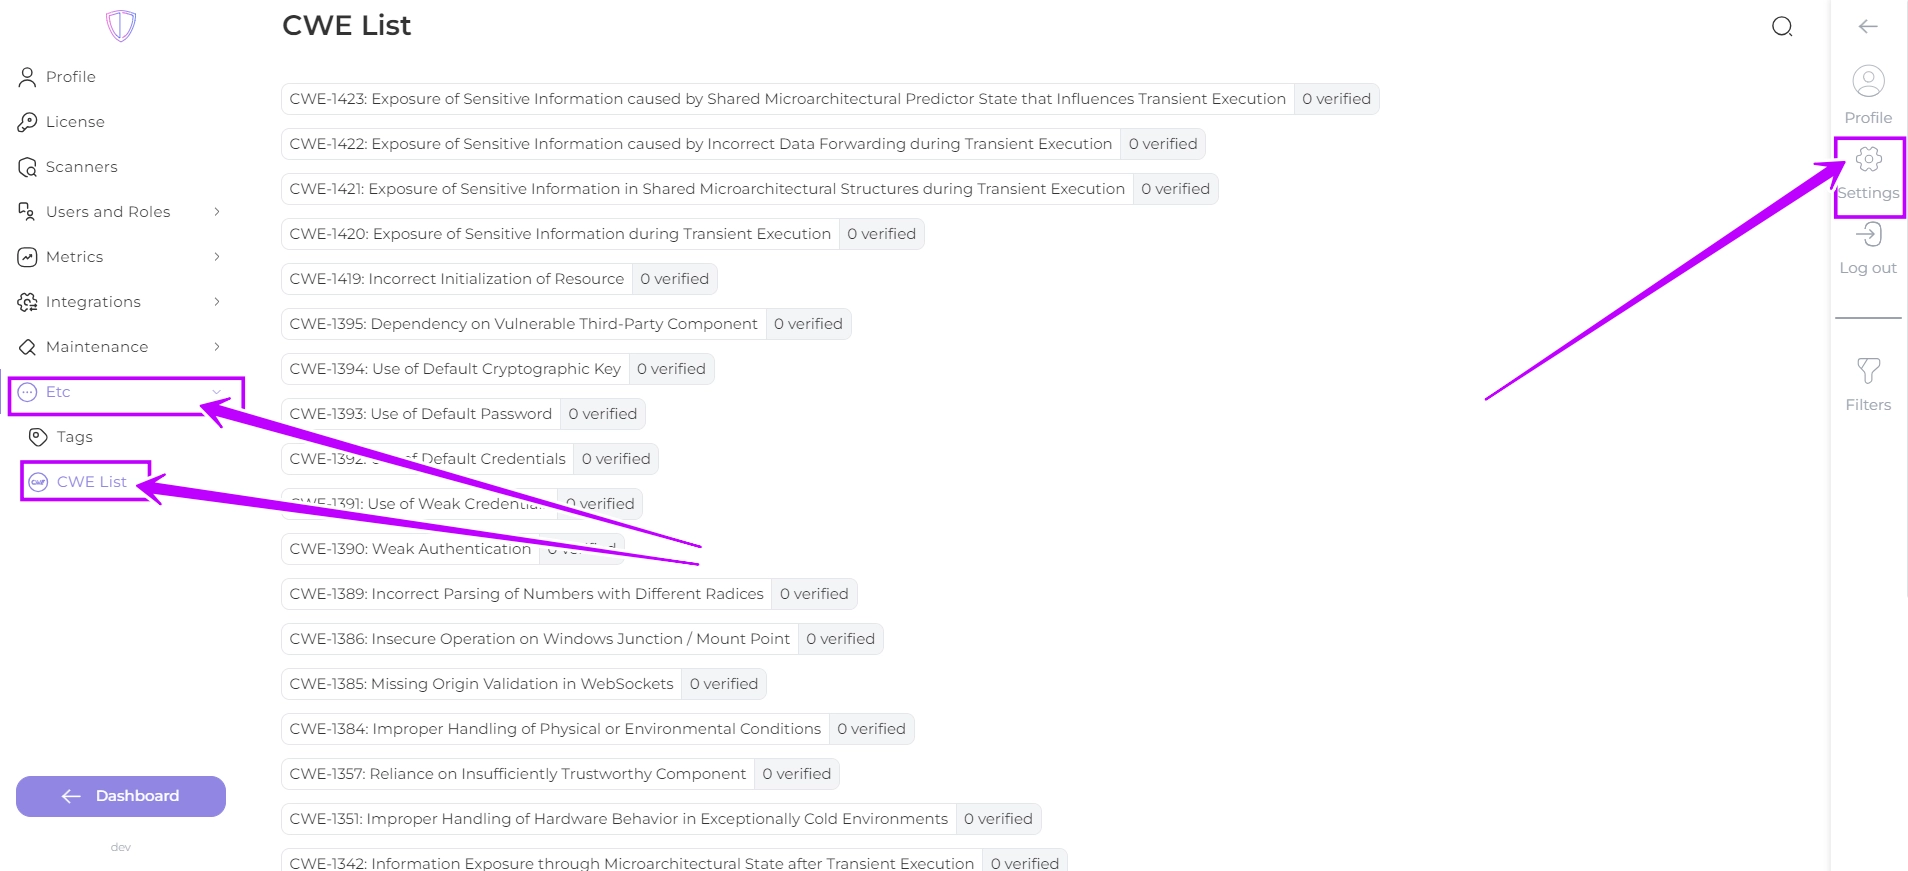Open the CWE-1393 Use of Default Password entry
Viewport: 1908px width, 871px height.
(463, 414)
